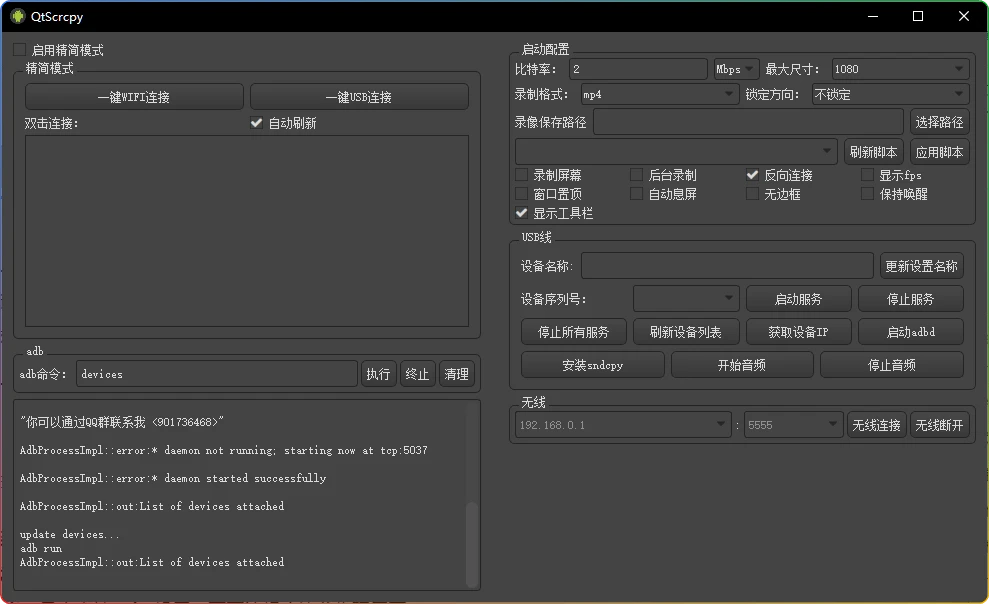This screenshot has height=604, width=989.
Task: Click the 刷新设备列表 button
Action: (x=686, y=331)
